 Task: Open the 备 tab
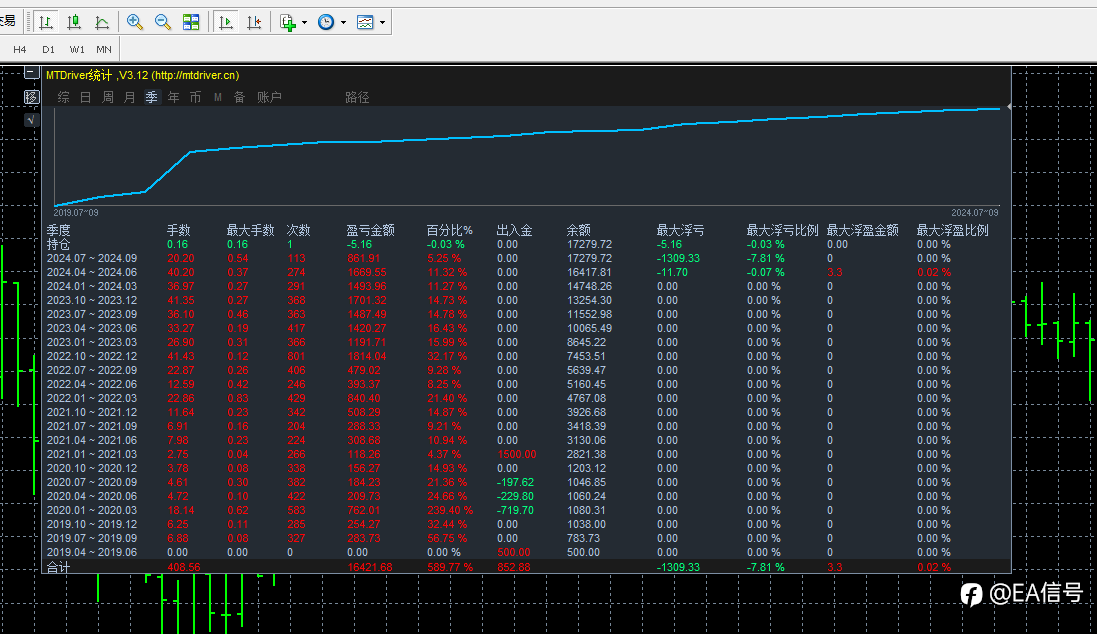(239, 97)
